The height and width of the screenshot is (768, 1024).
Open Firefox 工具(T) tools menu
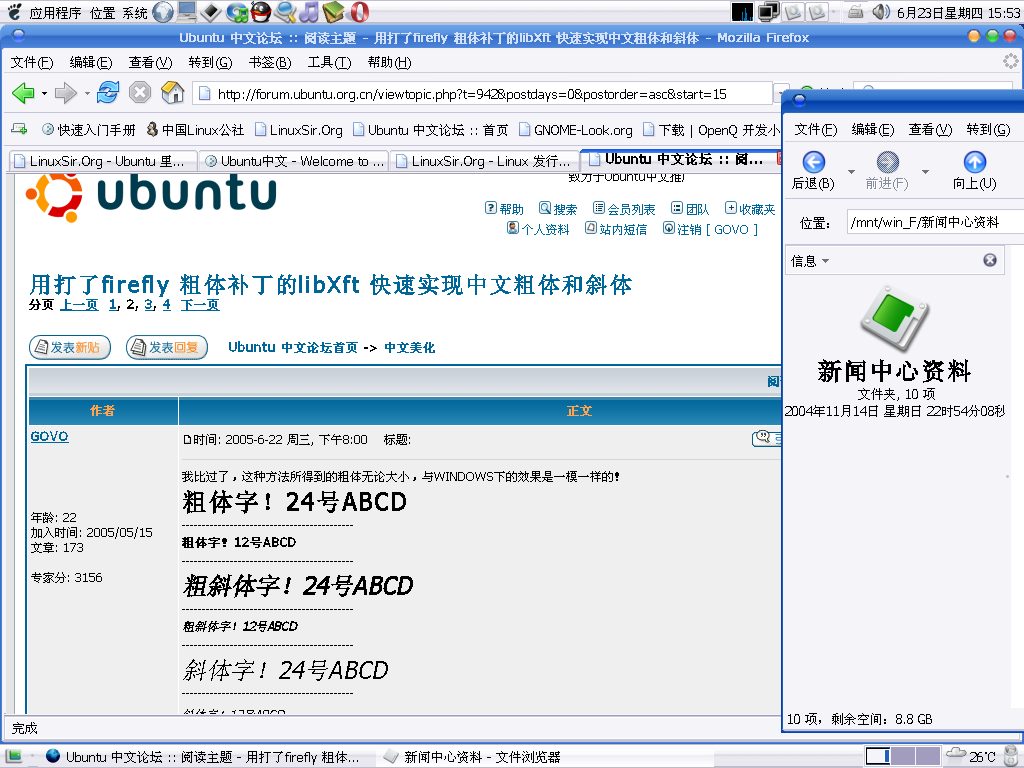329,62
